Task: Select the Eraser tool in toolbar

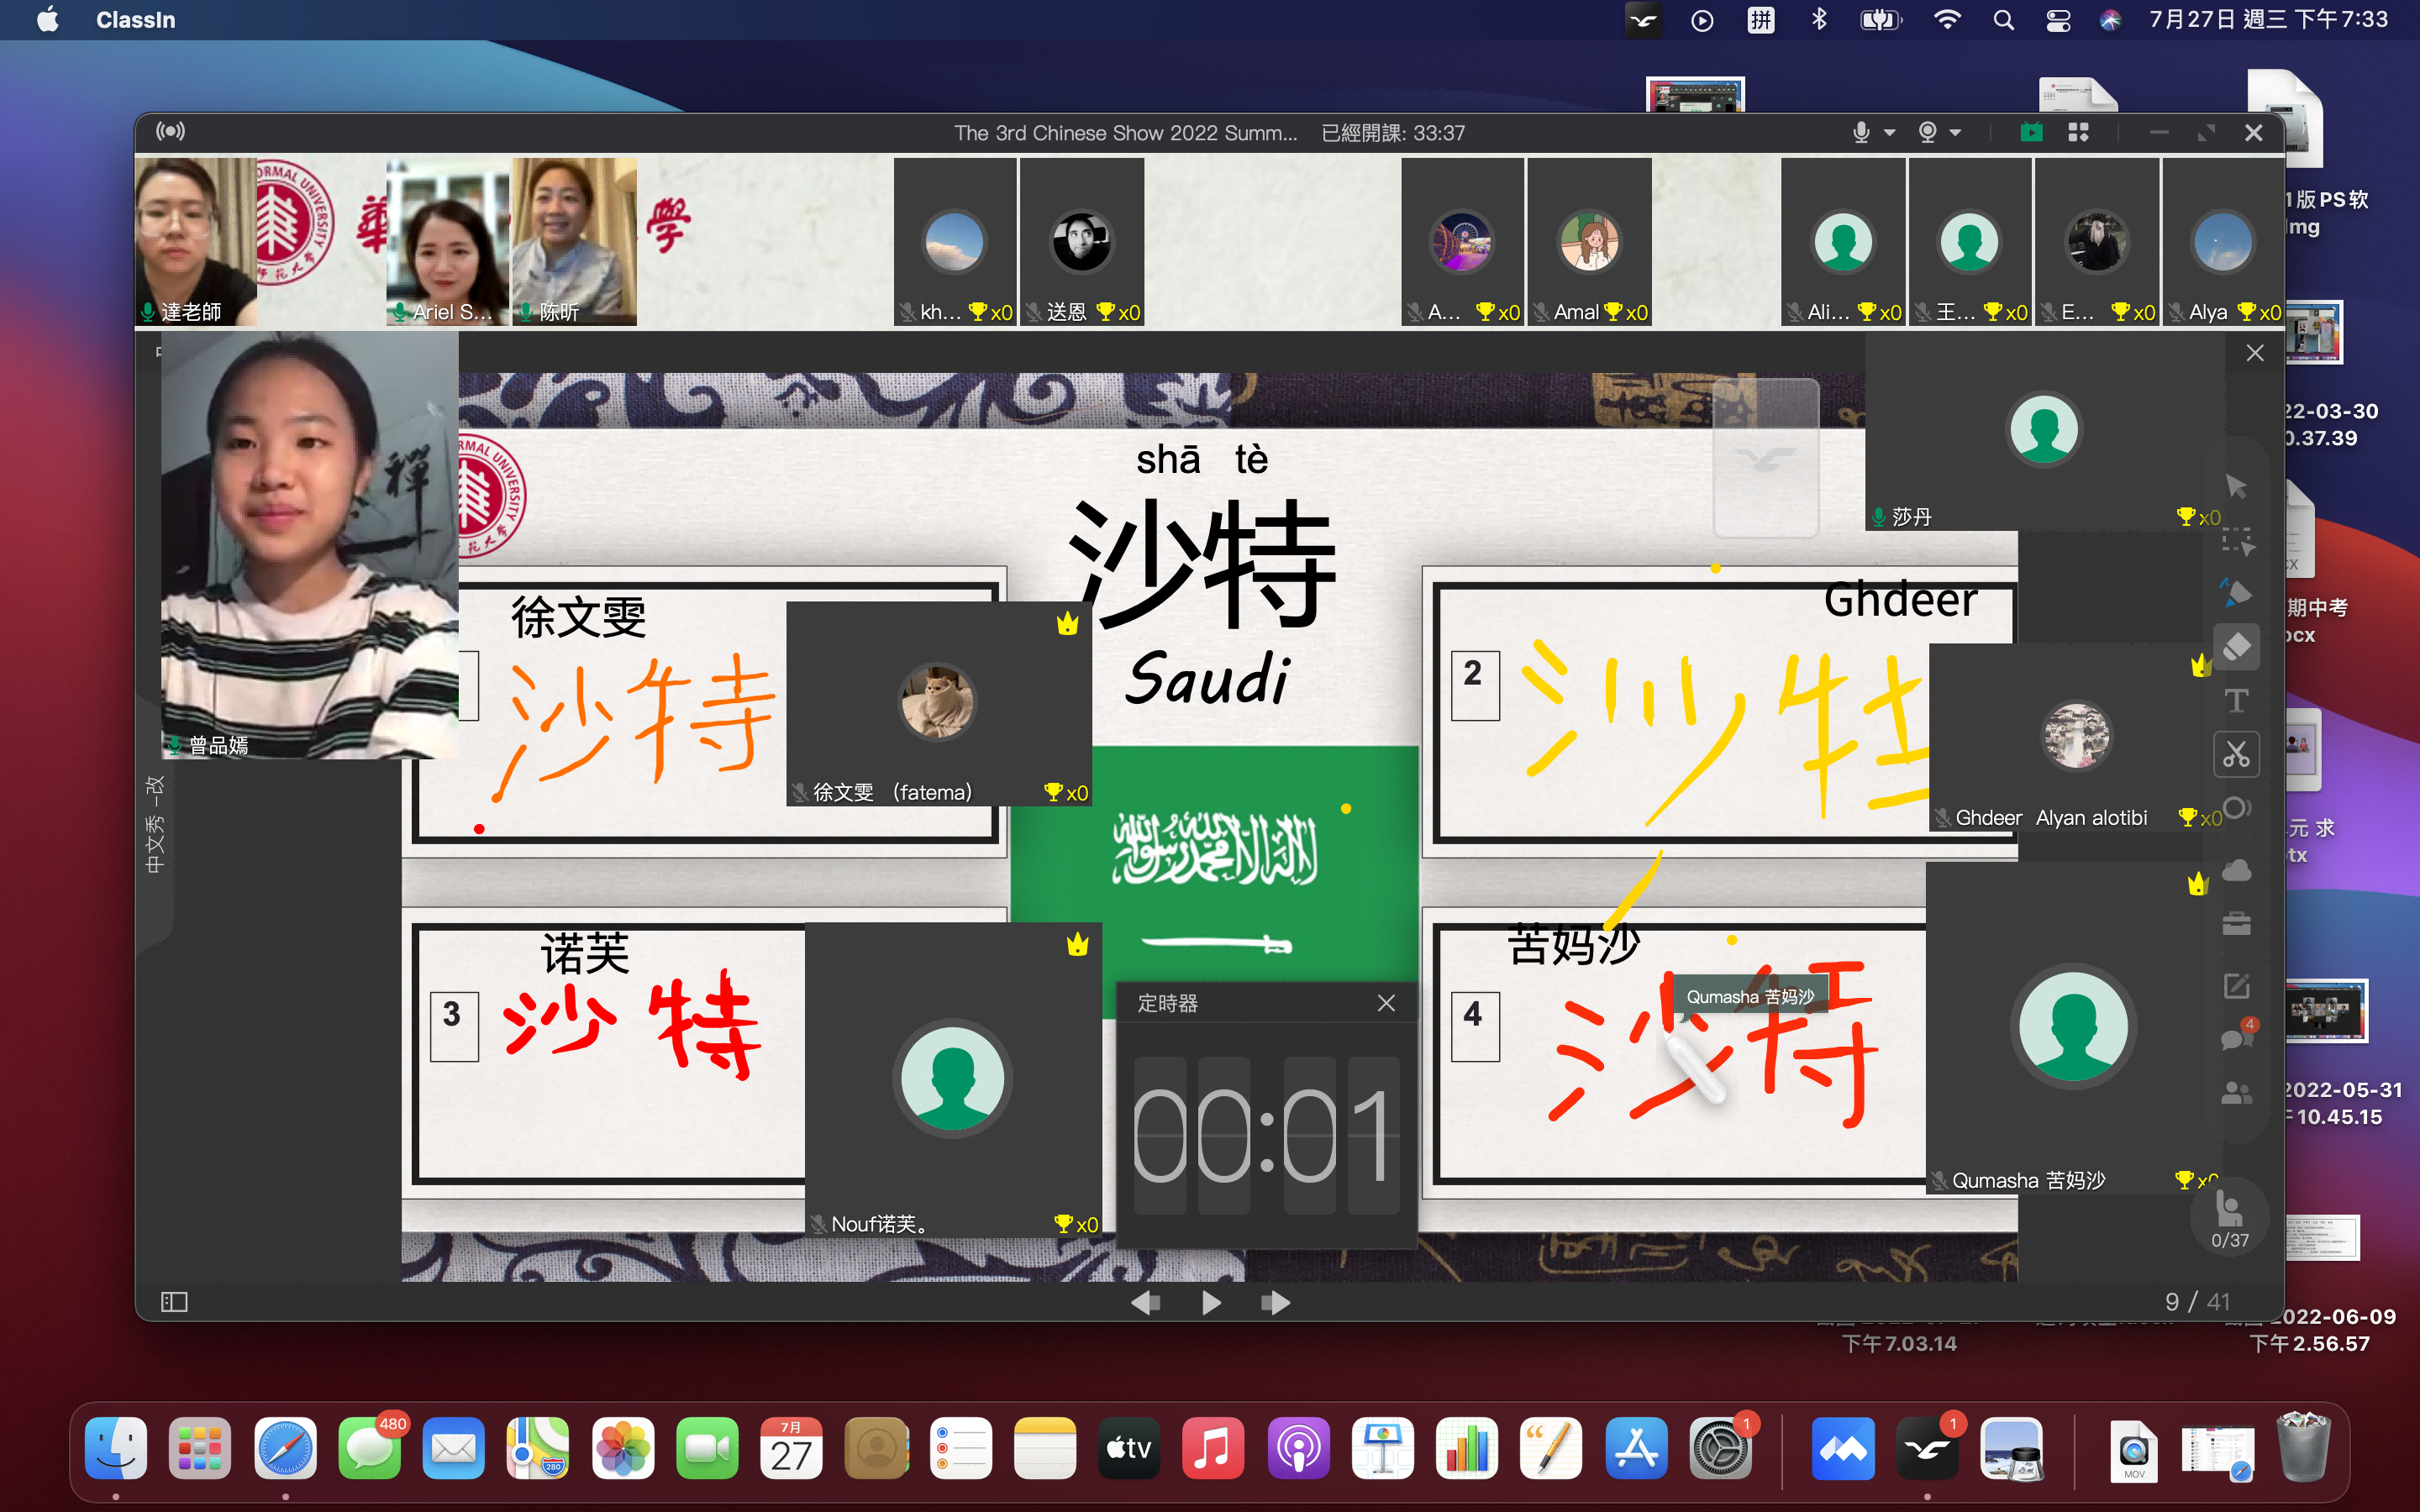Action: point(2236,647)
